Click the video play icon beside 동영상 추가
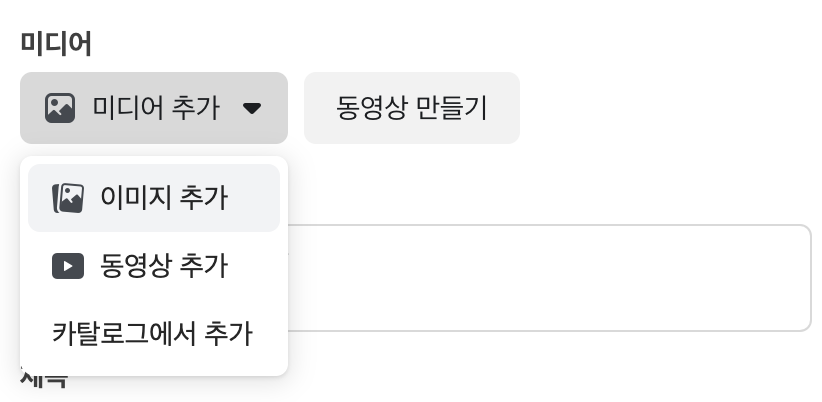The image size is (822, 402). click(x=68, y=266)
